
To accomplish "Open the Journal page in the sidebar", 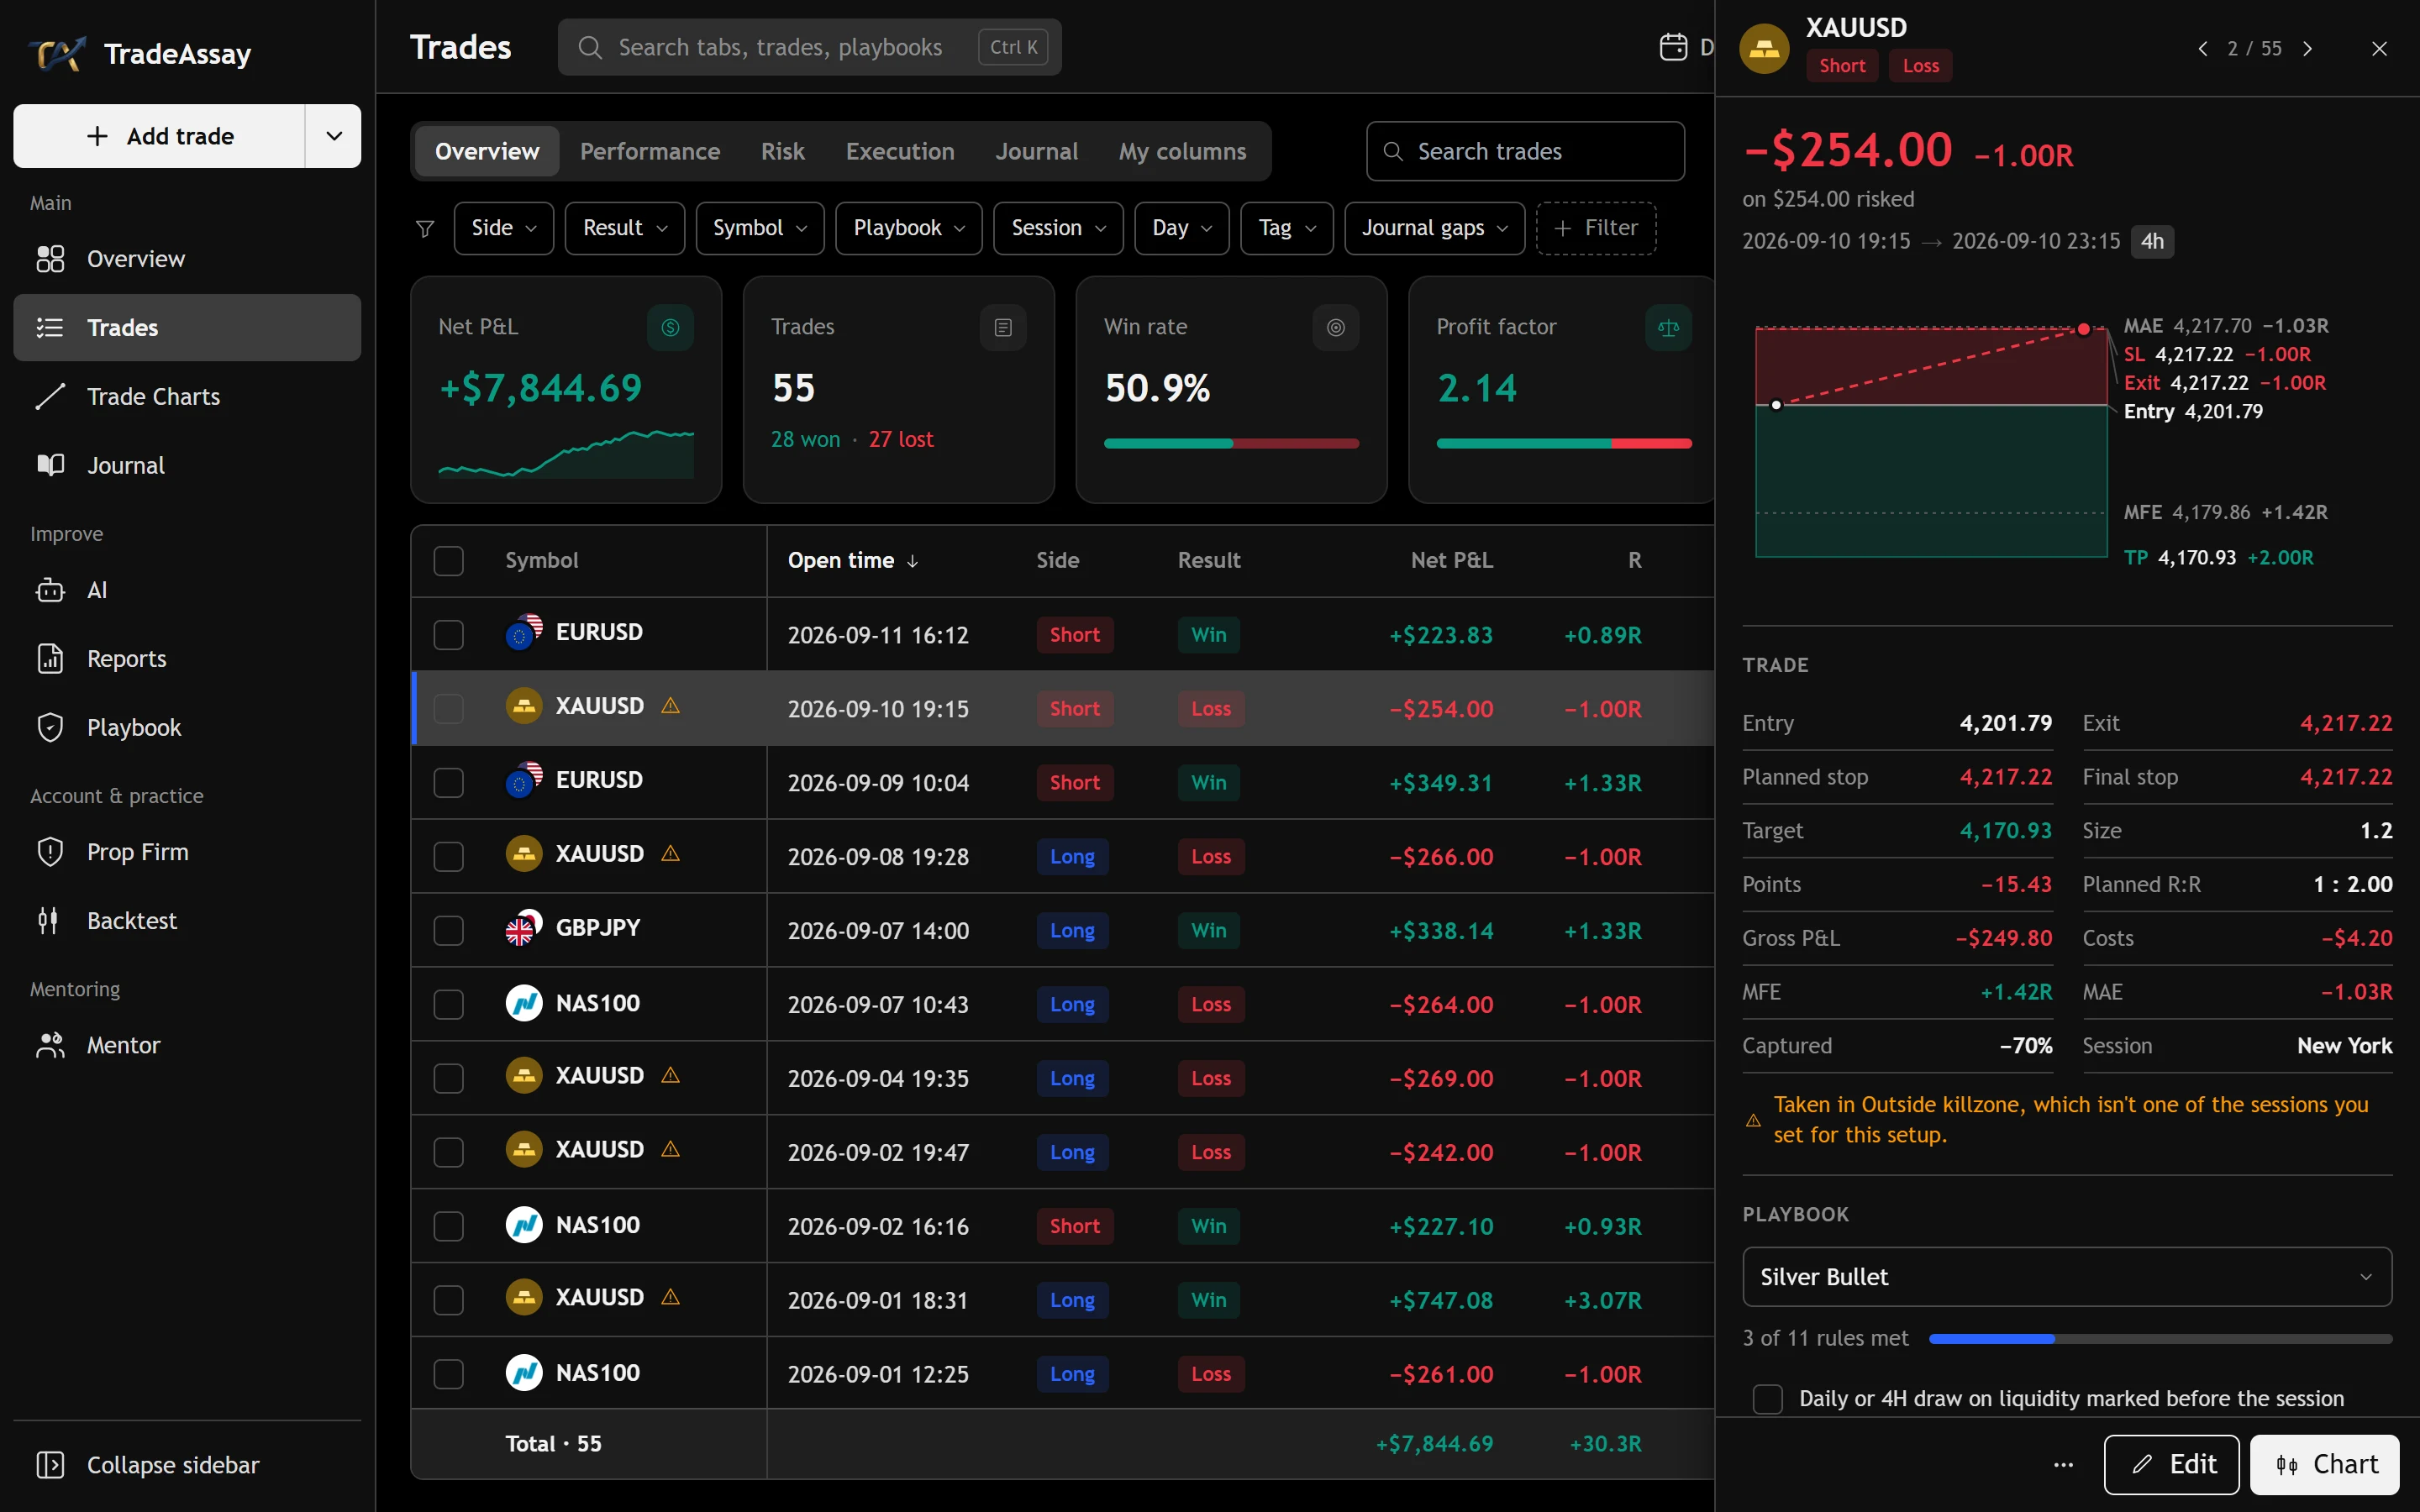I will (187, 466).
